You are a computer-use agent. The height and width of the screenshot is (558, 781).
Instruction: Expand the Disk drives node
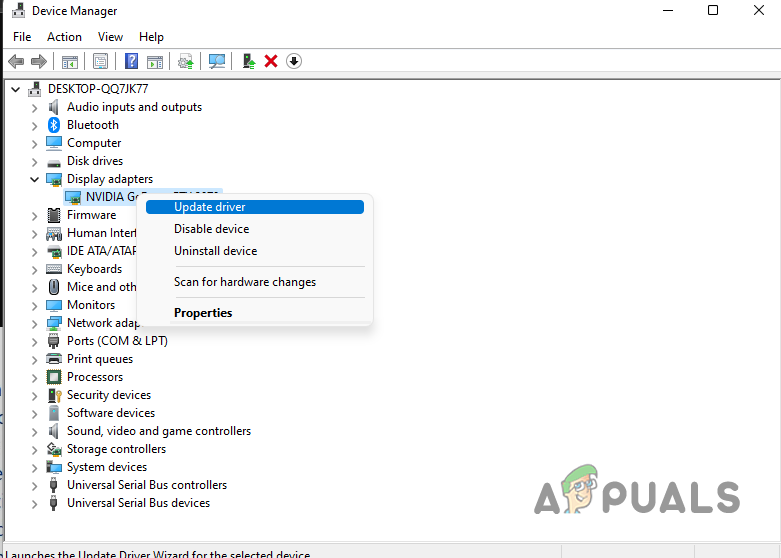[34, 162]
